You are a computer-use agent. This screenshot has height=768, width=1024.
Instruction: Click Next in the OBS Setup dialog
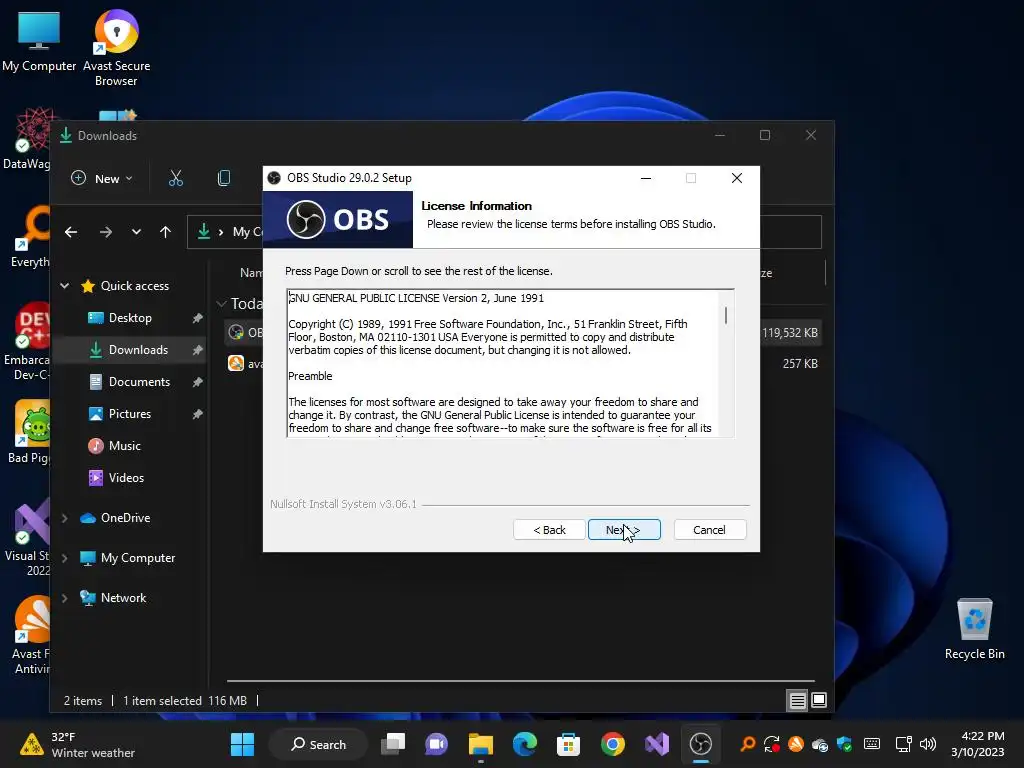click(624, 530)
